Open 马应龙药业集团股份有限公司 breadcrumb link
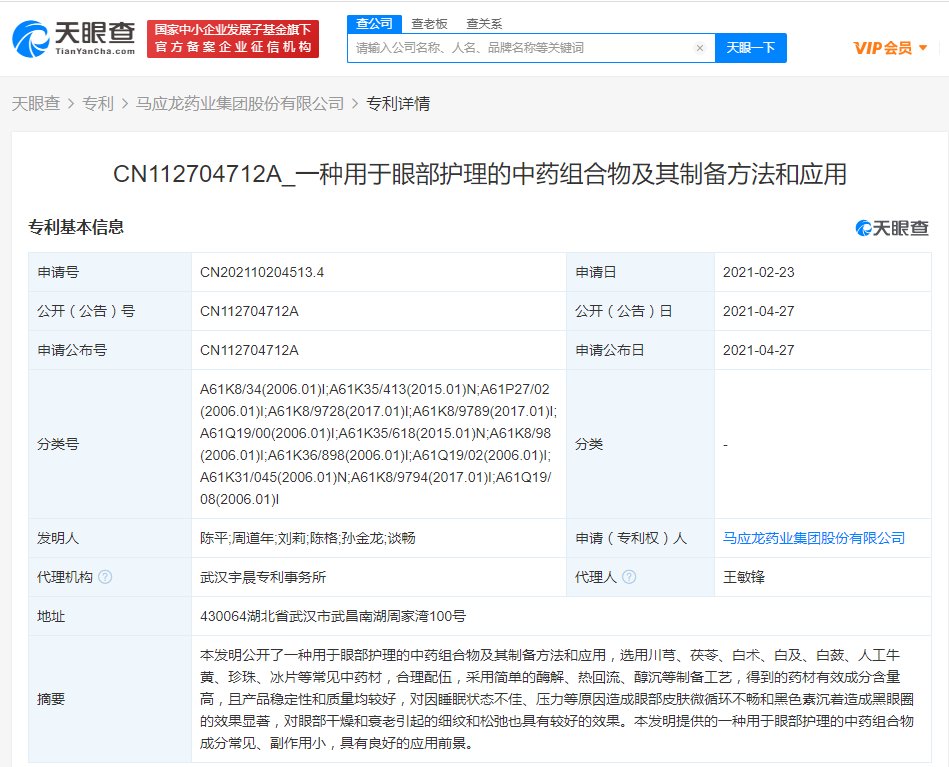Viewport: 949px width, 767px height. [x=240, y=104]
